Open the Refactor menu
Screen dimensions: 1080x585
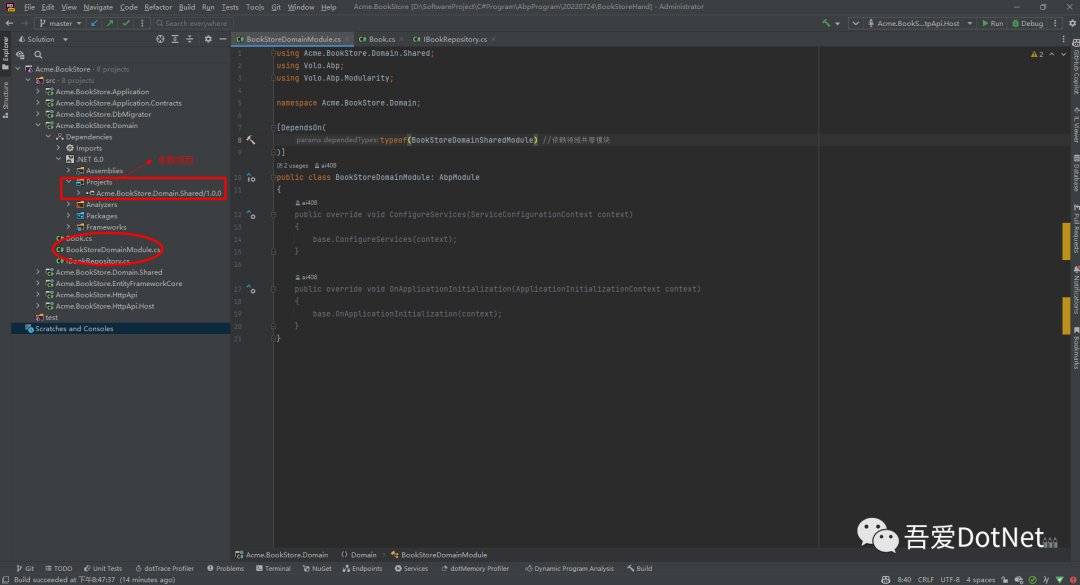coord(158,7)
